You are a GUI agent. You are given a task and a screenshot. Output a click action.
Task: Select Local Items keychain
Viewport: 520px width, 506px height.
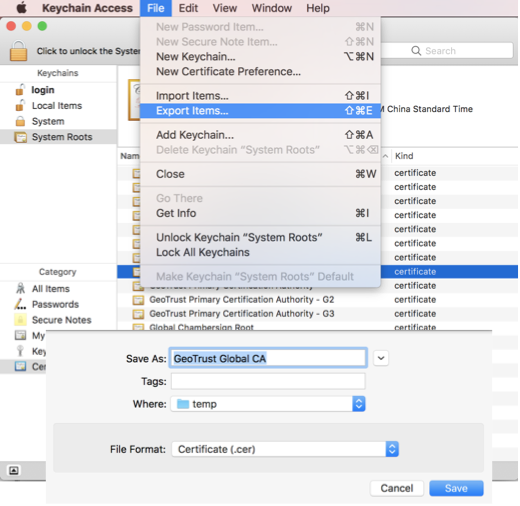(x=57, y=106)
